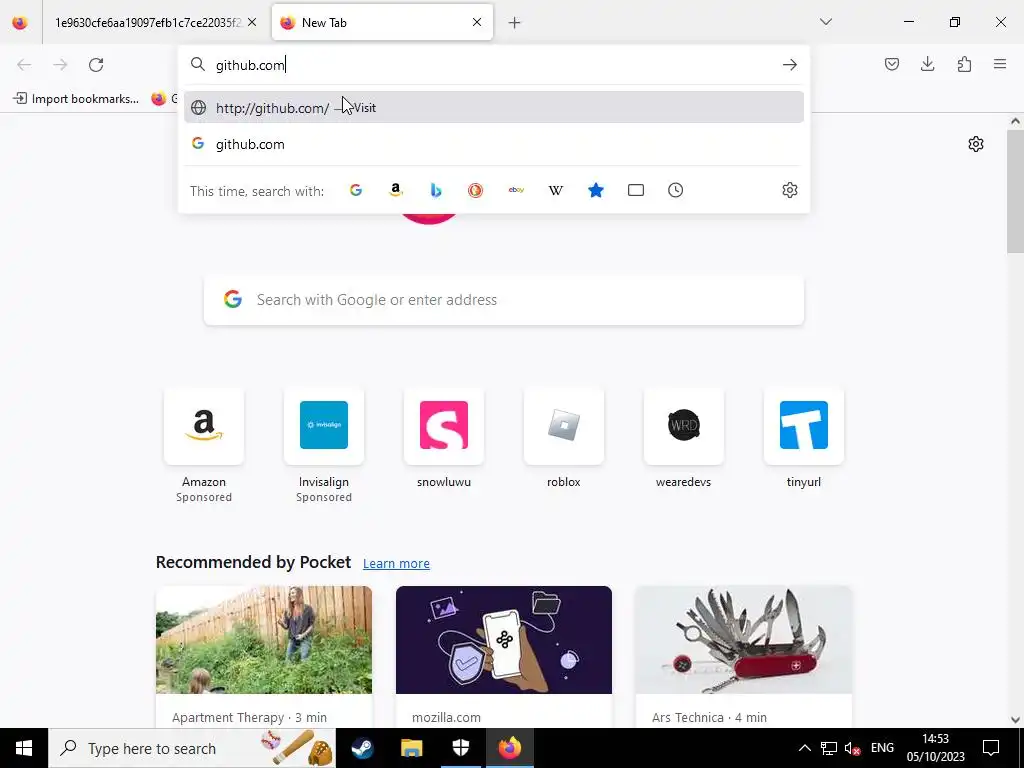The height and width of the screenshot is (768, 1024).
Task: Click the Firefox taskbar icon
Action: pyautogui.click(x=509, y=748)
